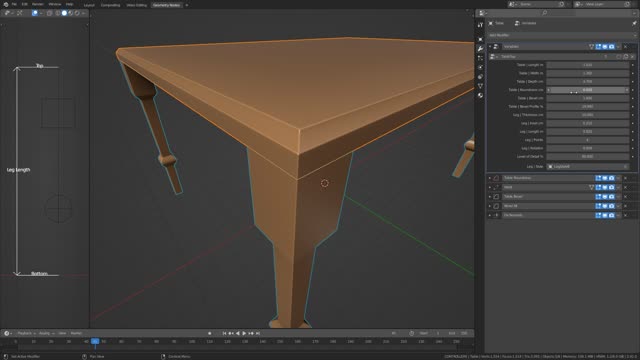Screen dimensions: 640x360
Task: Toggle X-ray in viewport header
Action: pos(49,13)
